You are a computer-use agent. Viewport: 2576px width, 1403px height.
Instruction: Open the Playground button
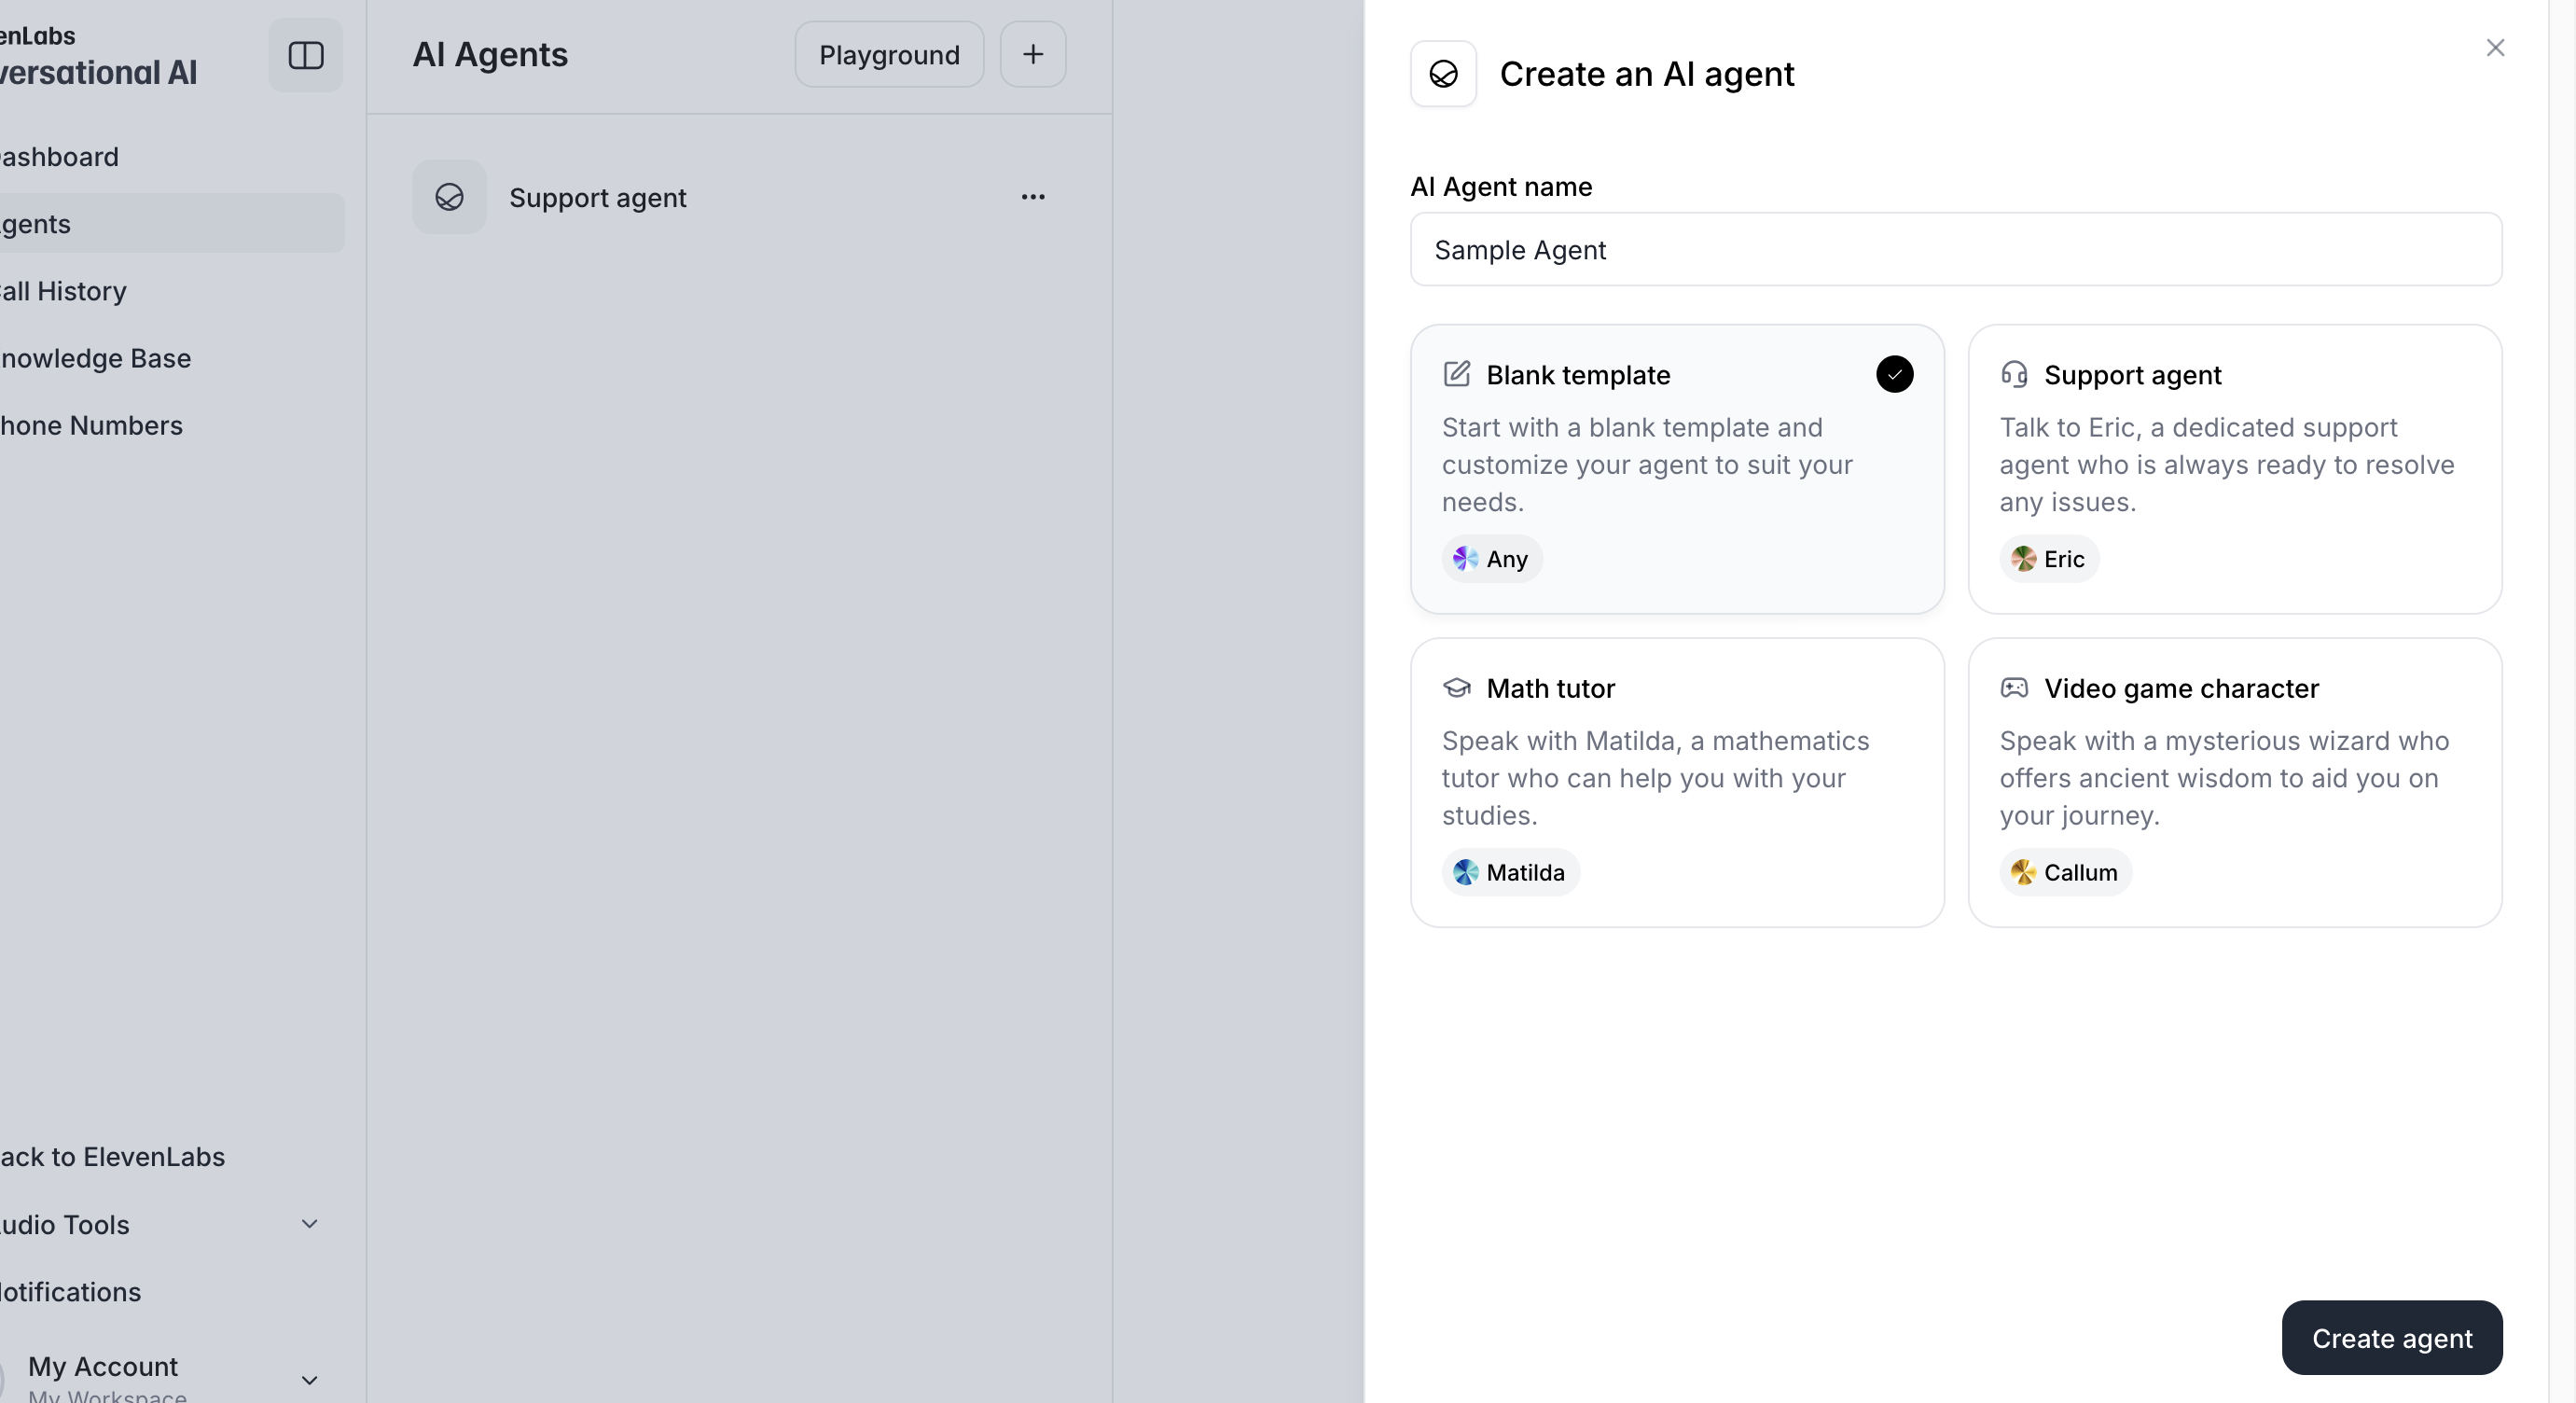click(889, 54)
